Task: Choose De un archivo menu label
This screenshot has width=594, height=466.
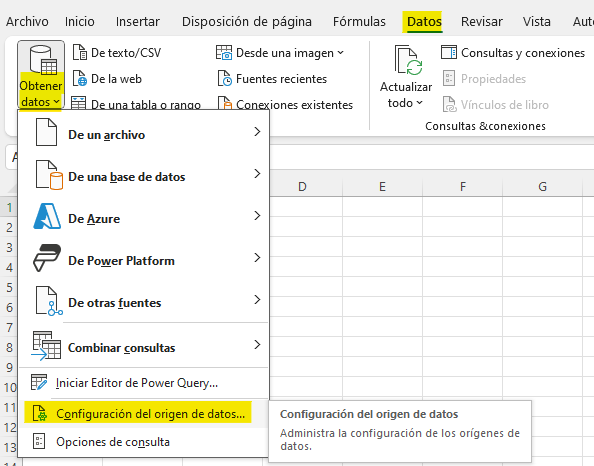Action: point(106,135)
